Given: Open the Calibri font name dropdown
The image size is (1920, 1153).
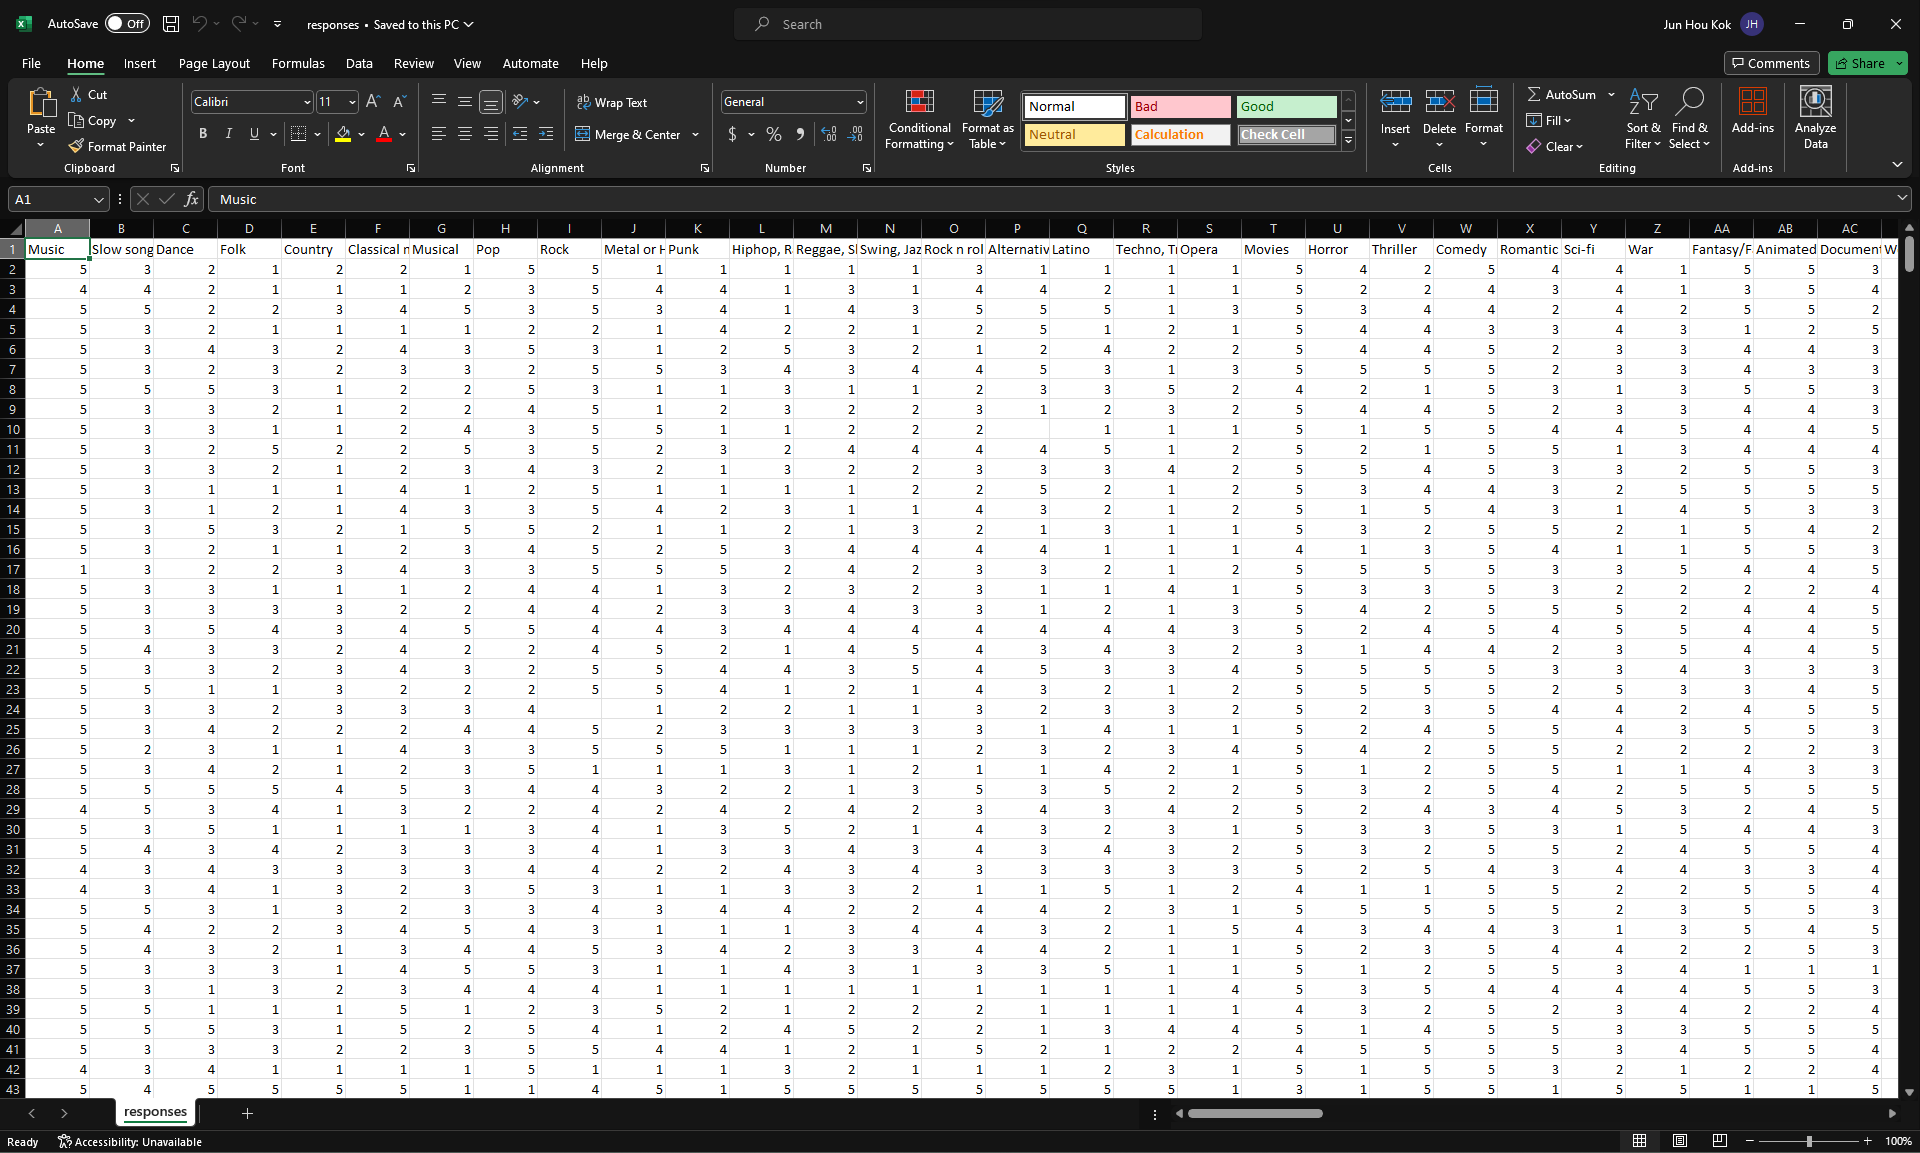Looking at the screenshot, I should coord(307,102).
